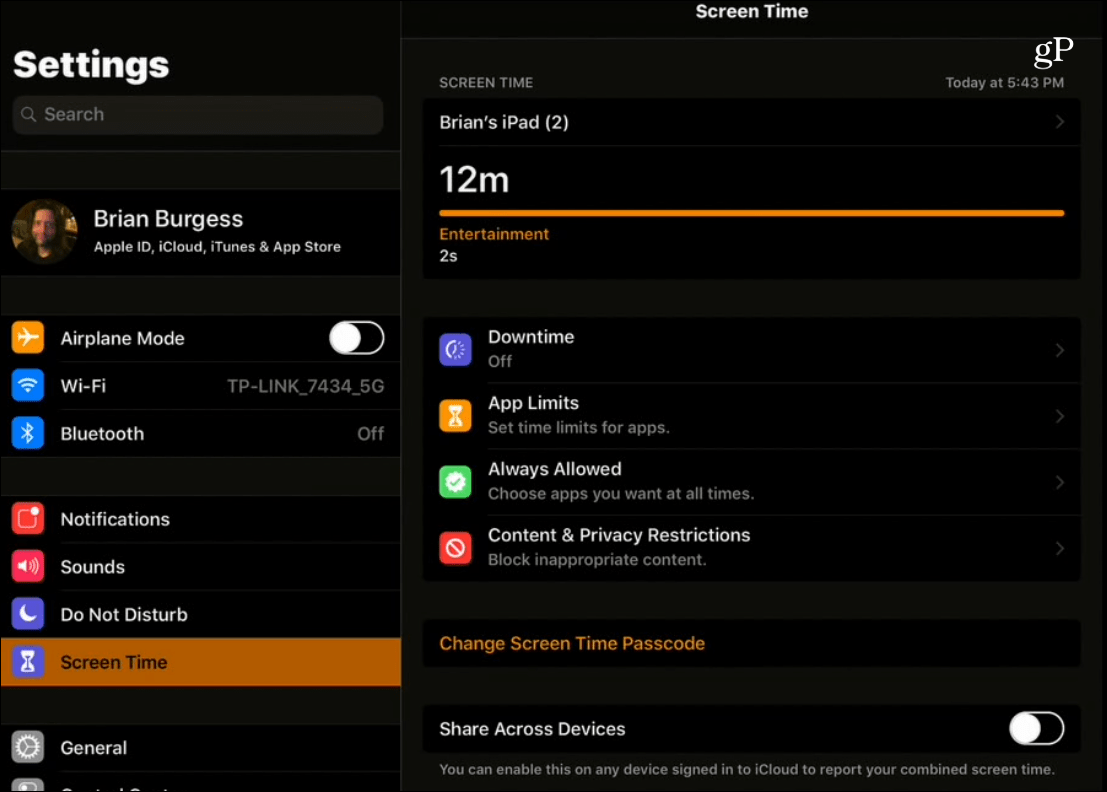Open Always Allowed settings label
The image size is (1107, 792).
(x=555, y=469)
